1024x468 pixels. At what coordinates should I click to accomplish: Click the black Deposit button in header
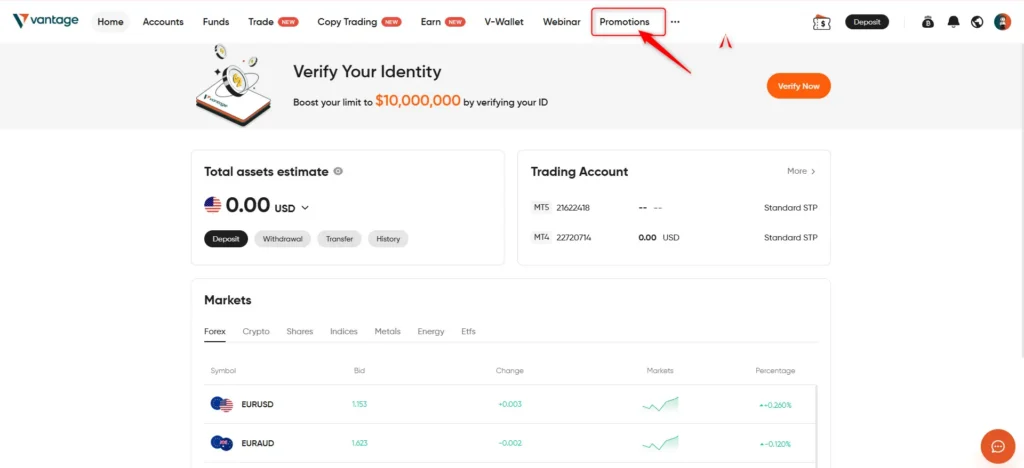click(867, 22)
